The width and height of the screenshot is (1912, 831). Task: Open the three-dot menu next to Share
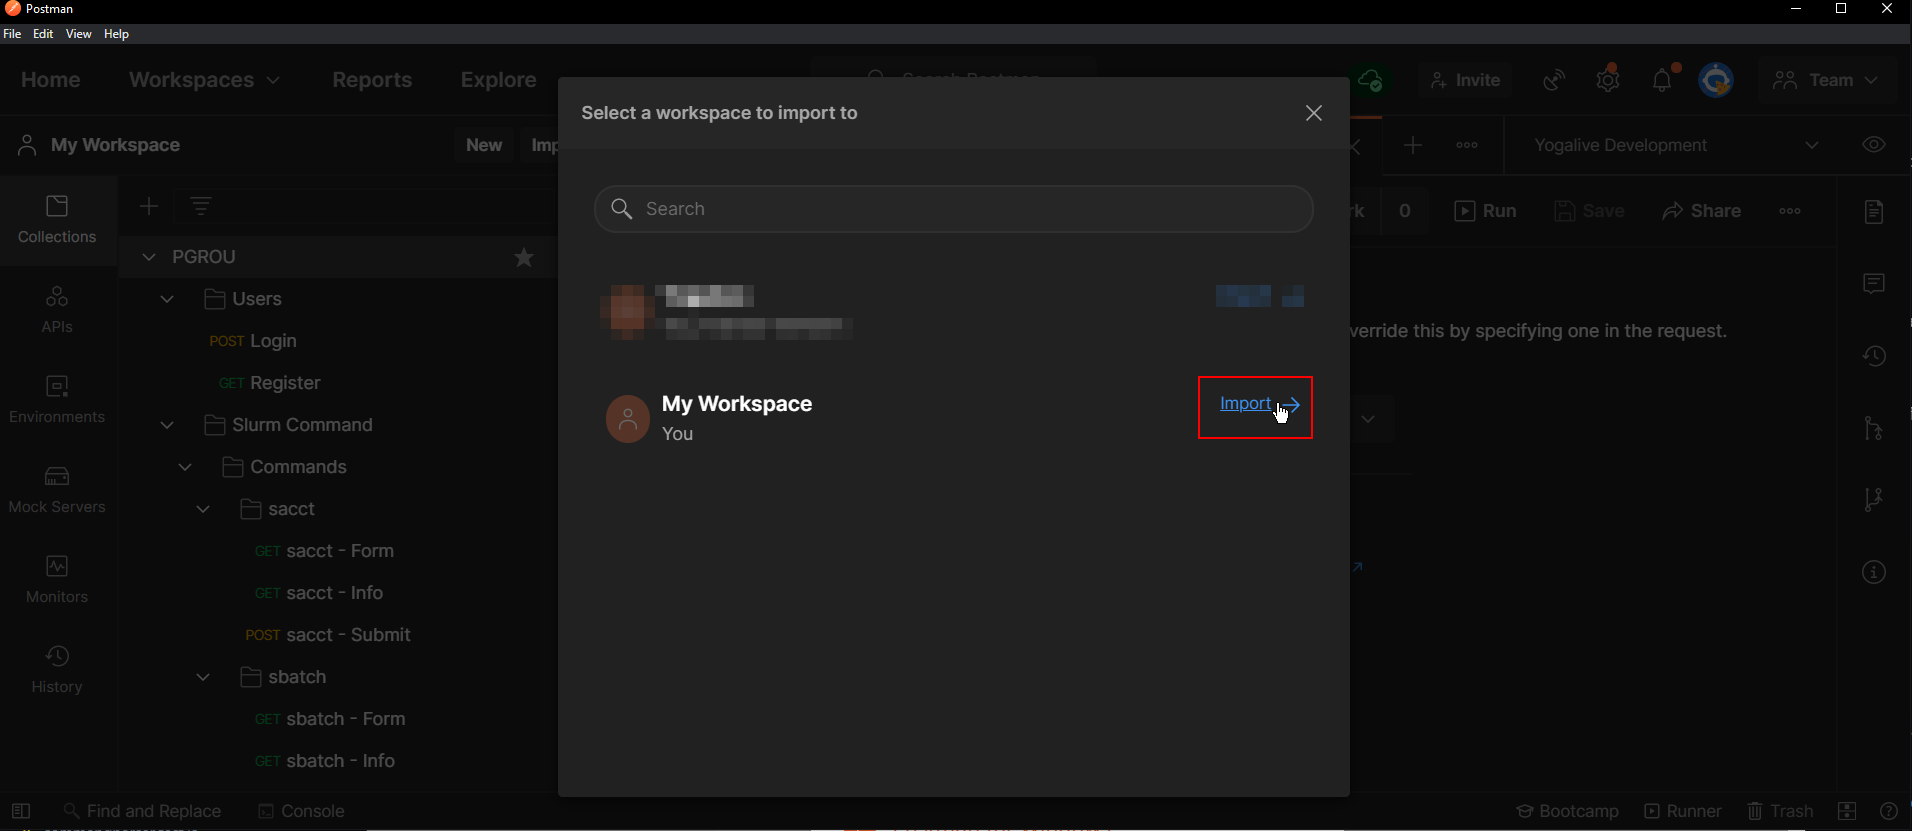1790,211
